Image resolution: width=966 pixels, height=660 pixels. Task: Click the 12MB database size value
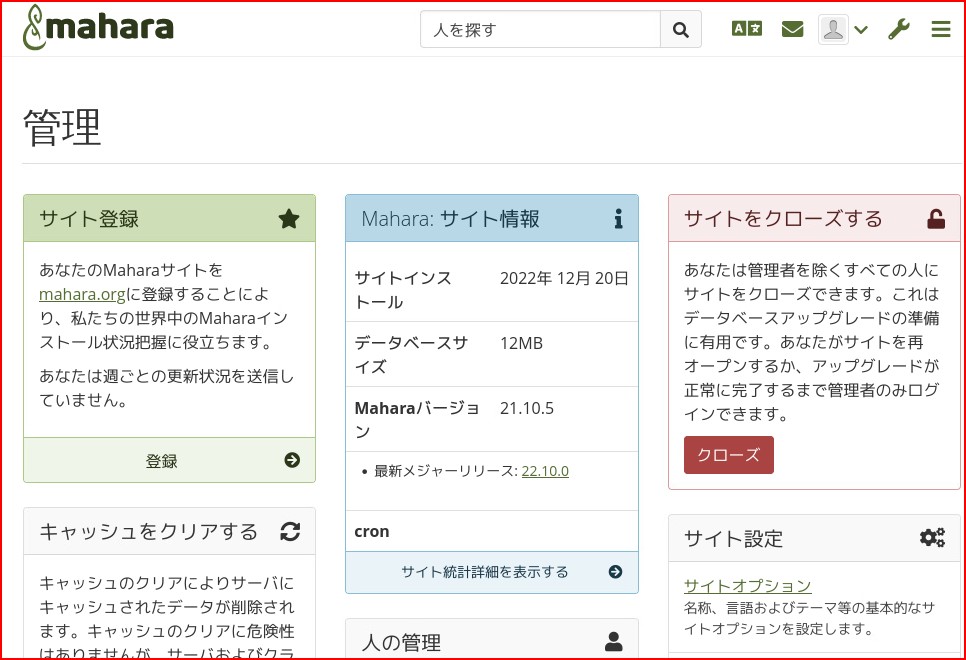click(x=521, y=343)
